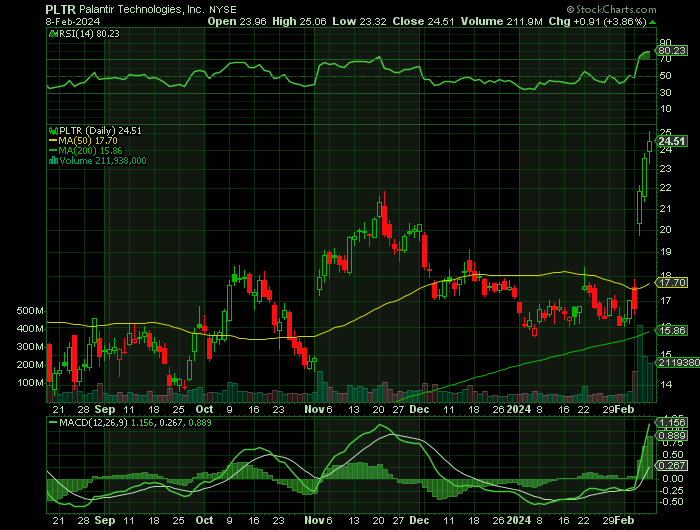
Task: Click the Palantir Technologies, Inc. company name
Action: point(142,9)
